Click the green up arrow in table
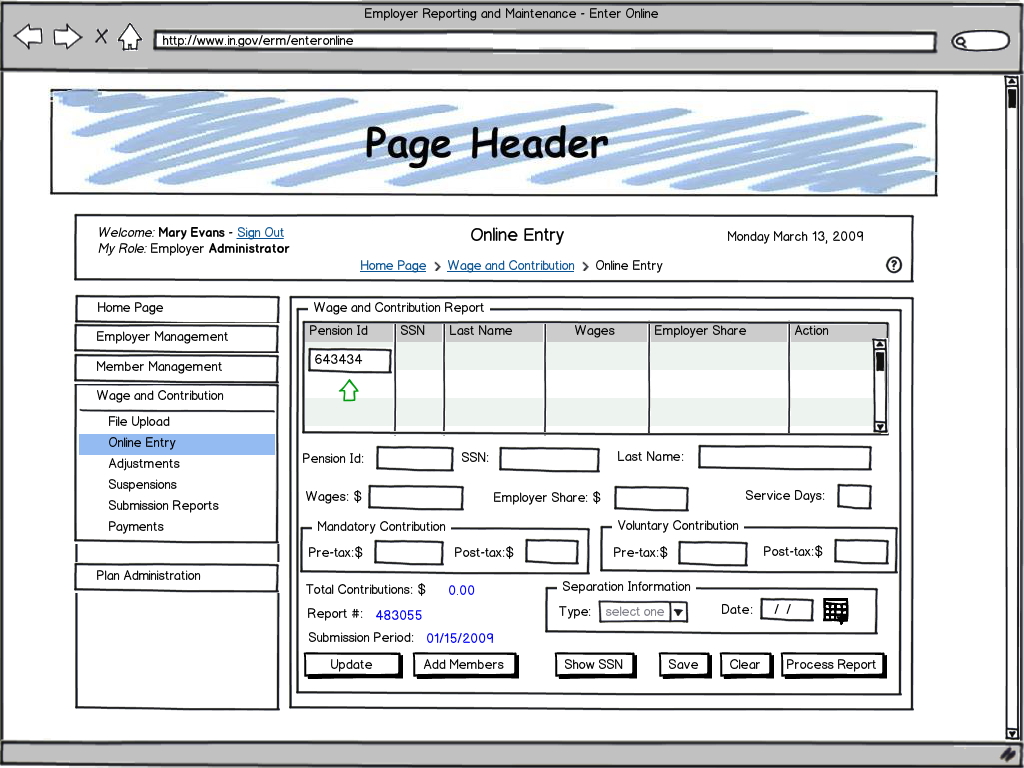The height and width of the screenshot is (768, 1024). point(349,391)
